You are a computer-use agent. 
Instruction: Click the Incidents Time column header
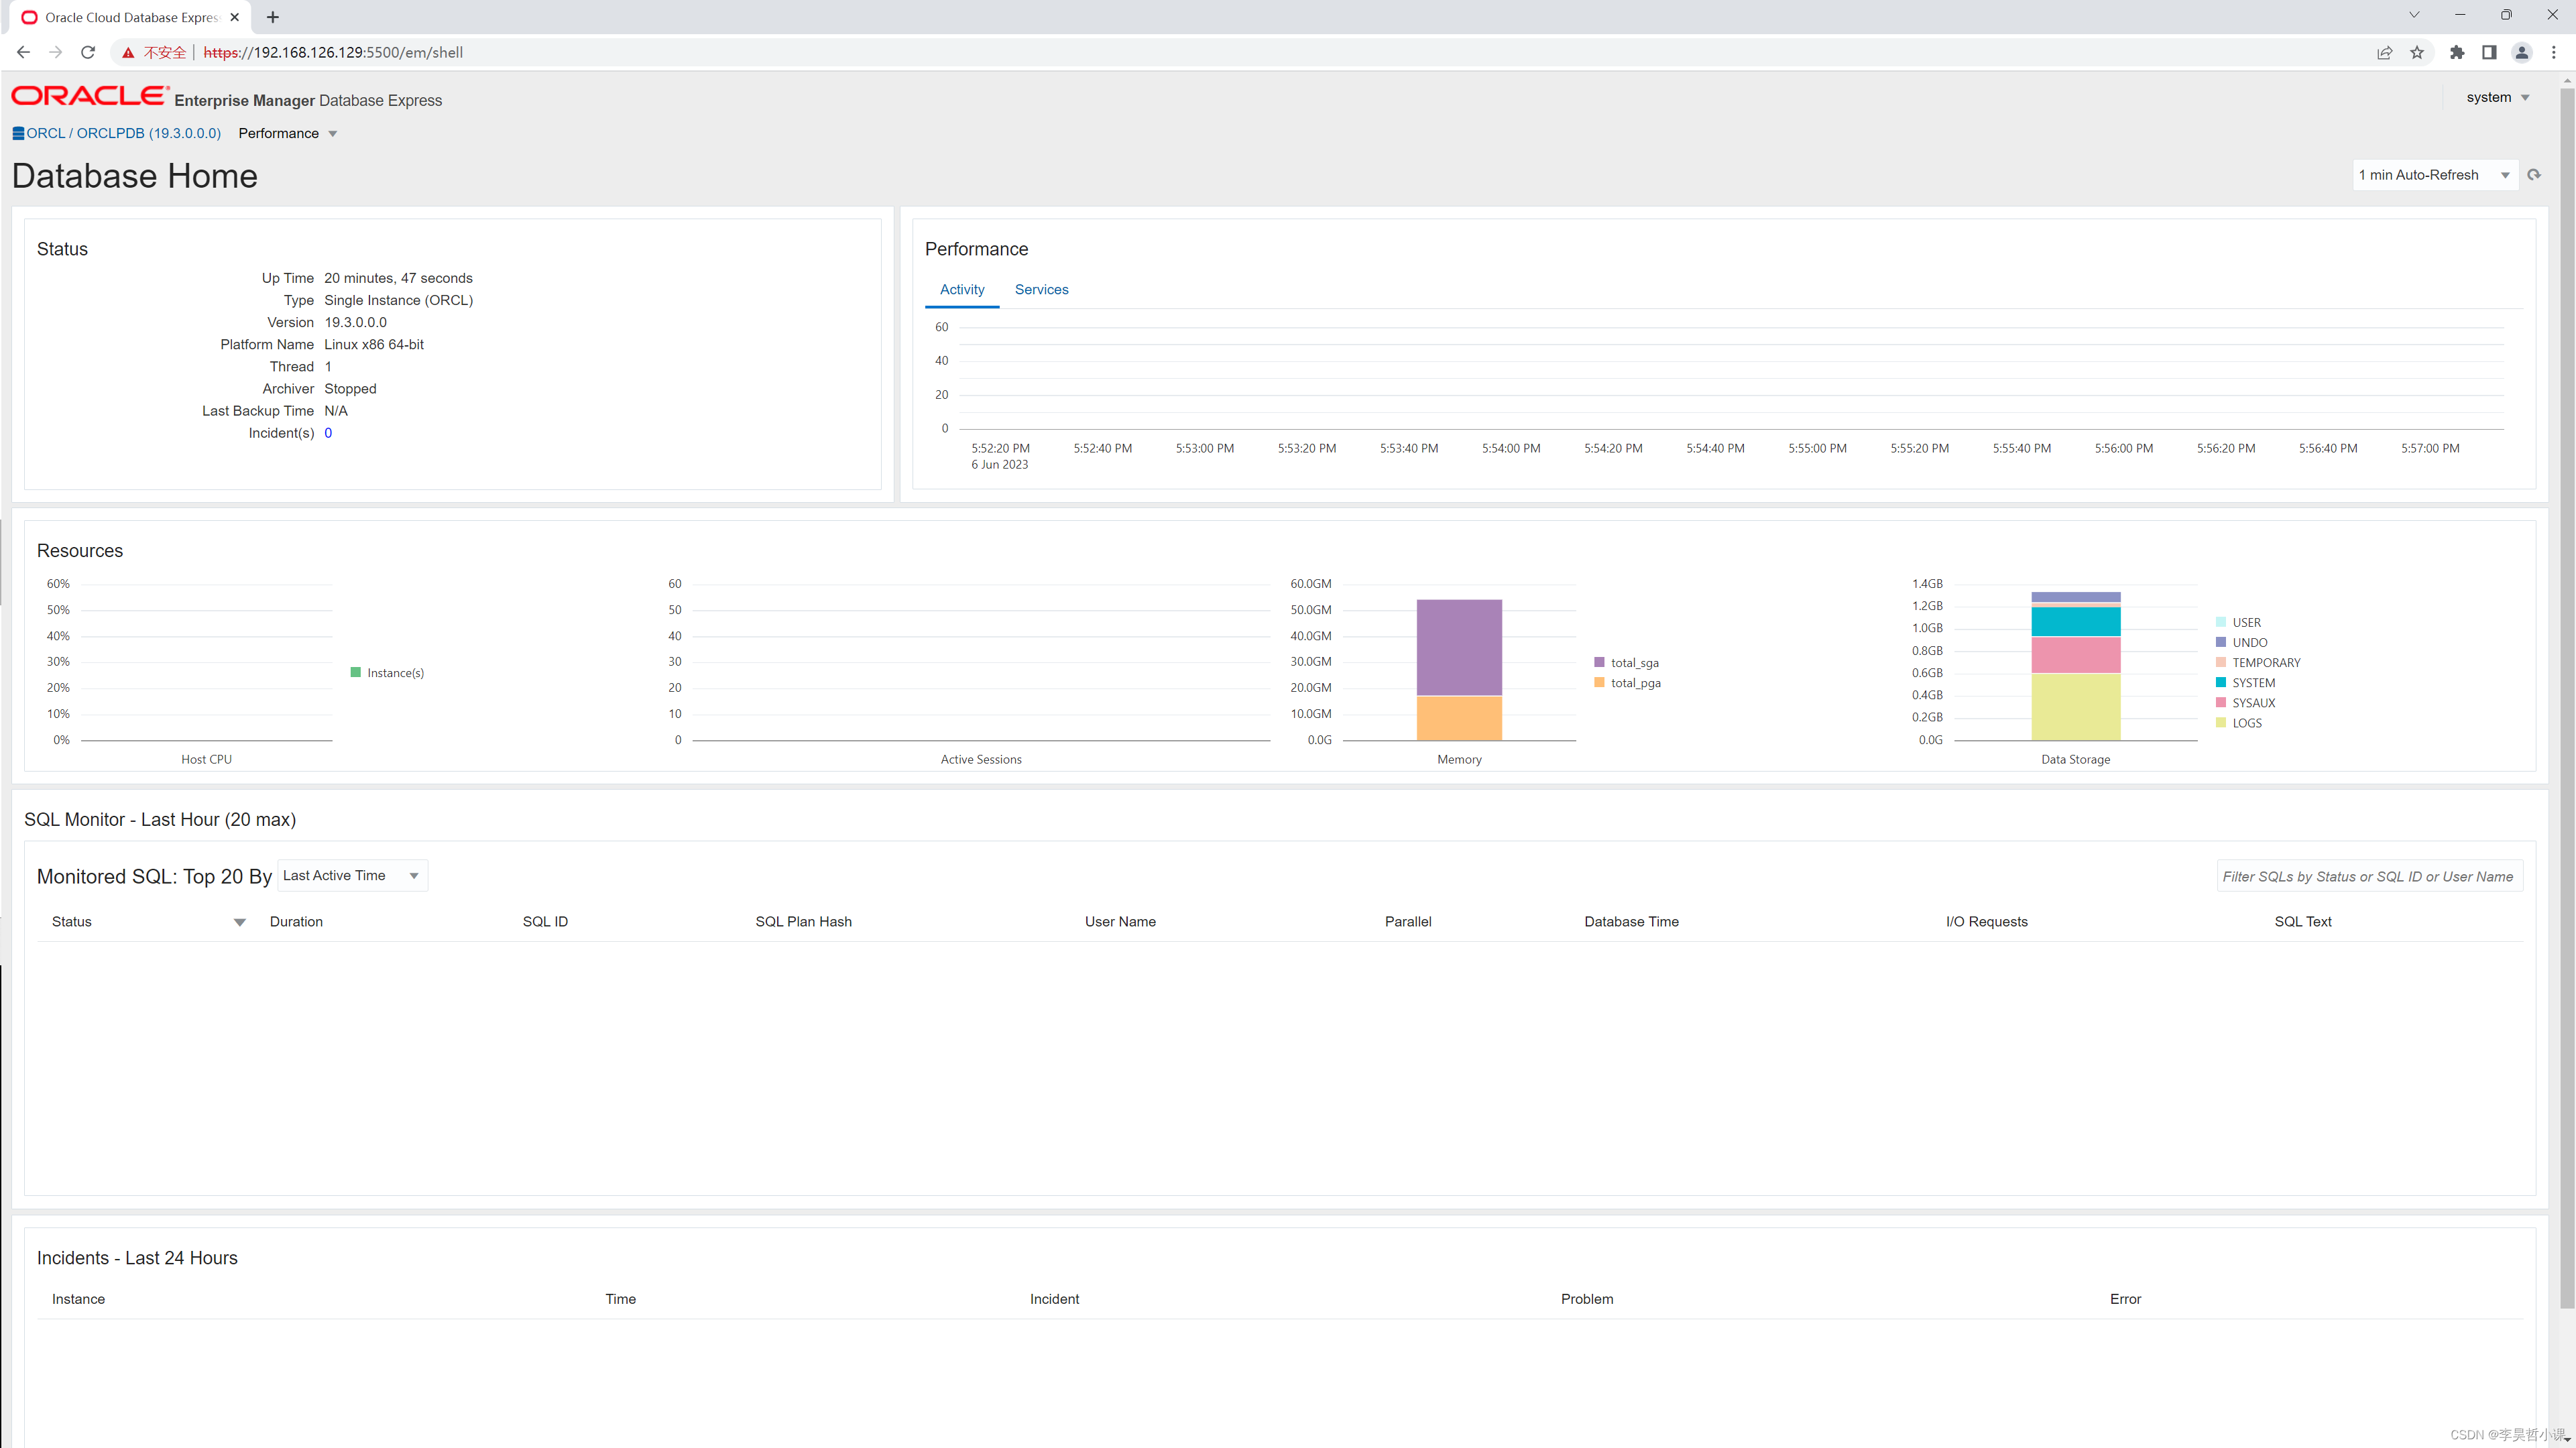tap(620, 1299)
